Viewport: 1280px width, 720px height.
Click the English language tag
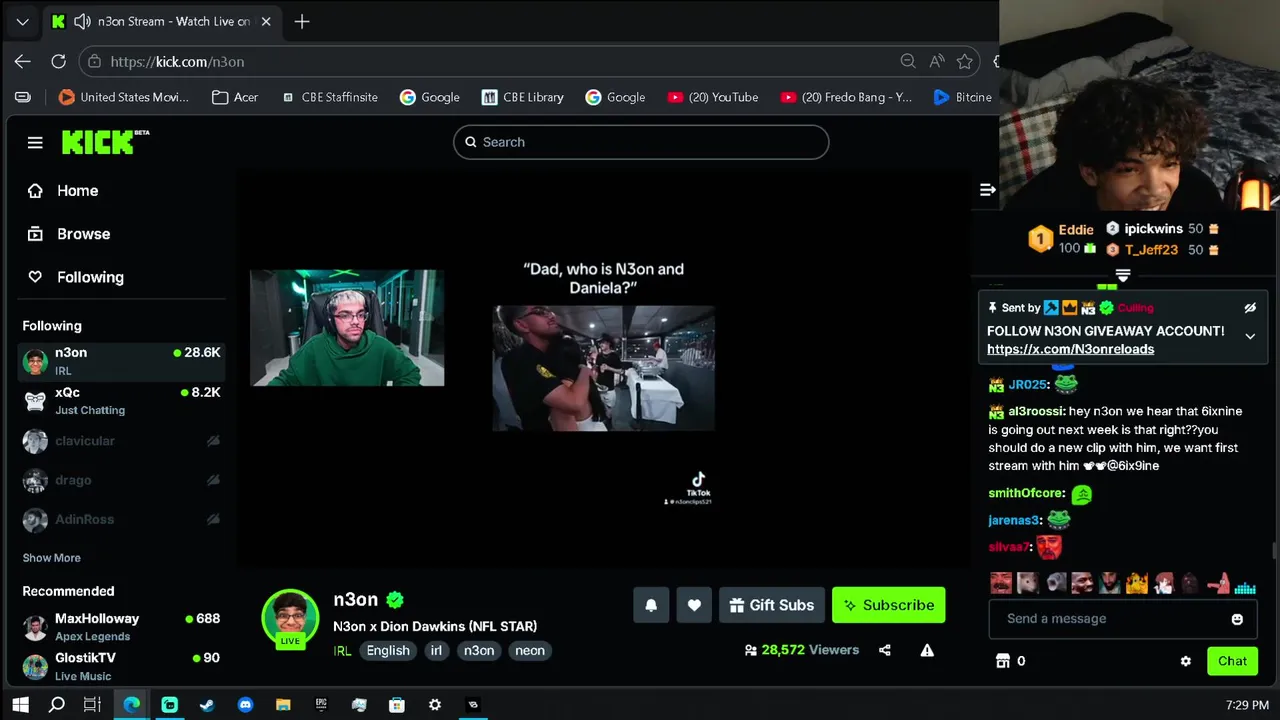(x=388, y=650)
